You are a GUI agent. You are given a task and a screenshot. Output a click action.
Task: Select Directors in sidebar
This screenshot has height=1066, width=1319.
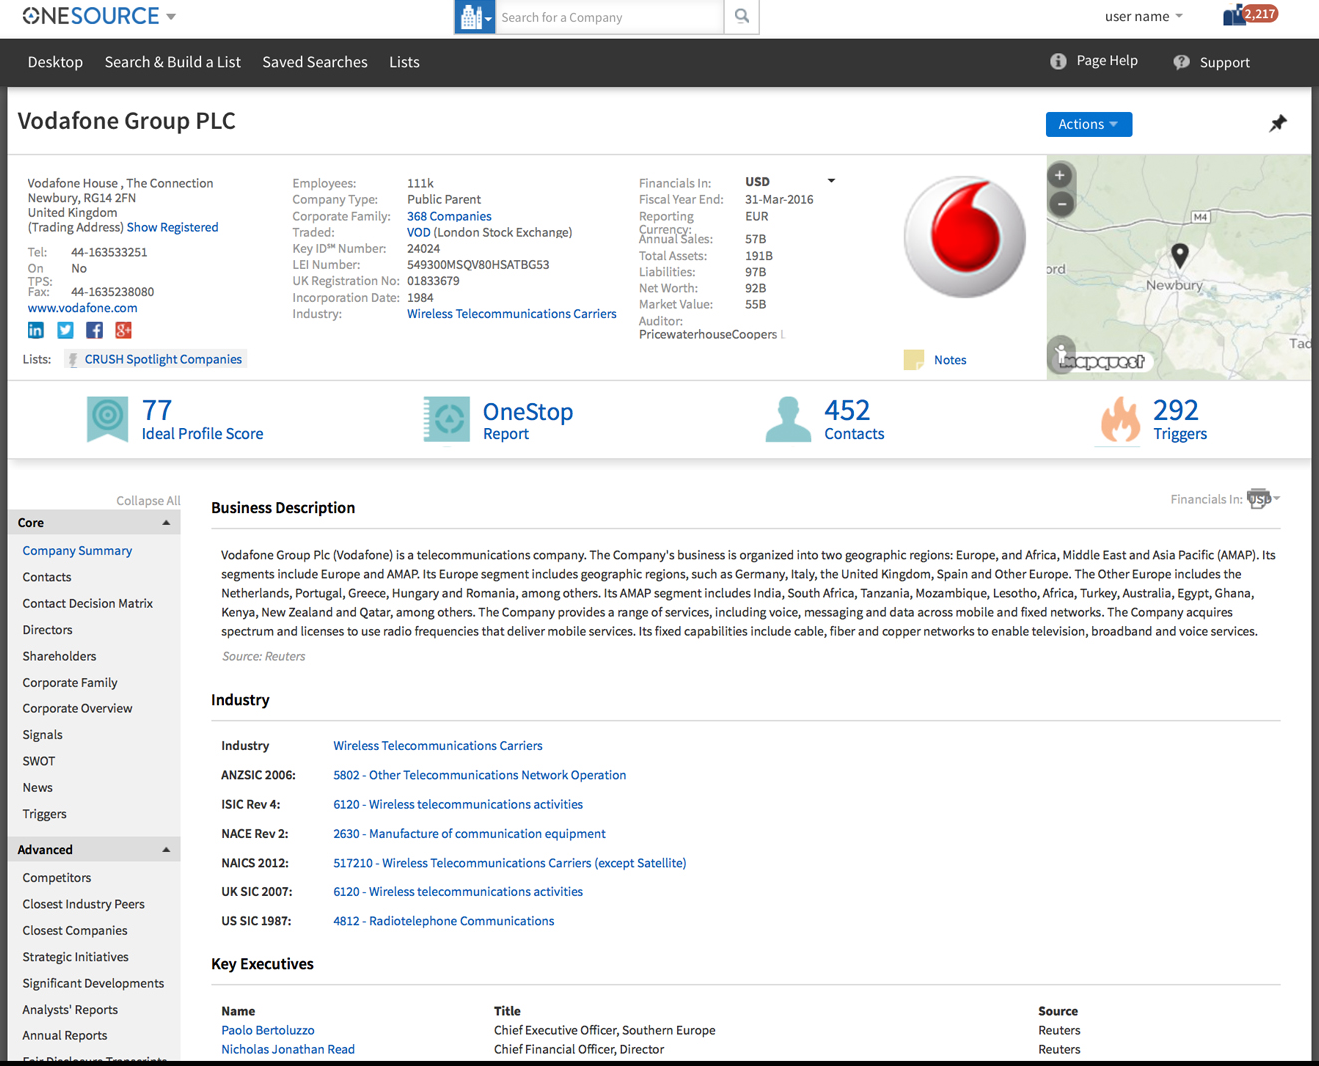47,630
